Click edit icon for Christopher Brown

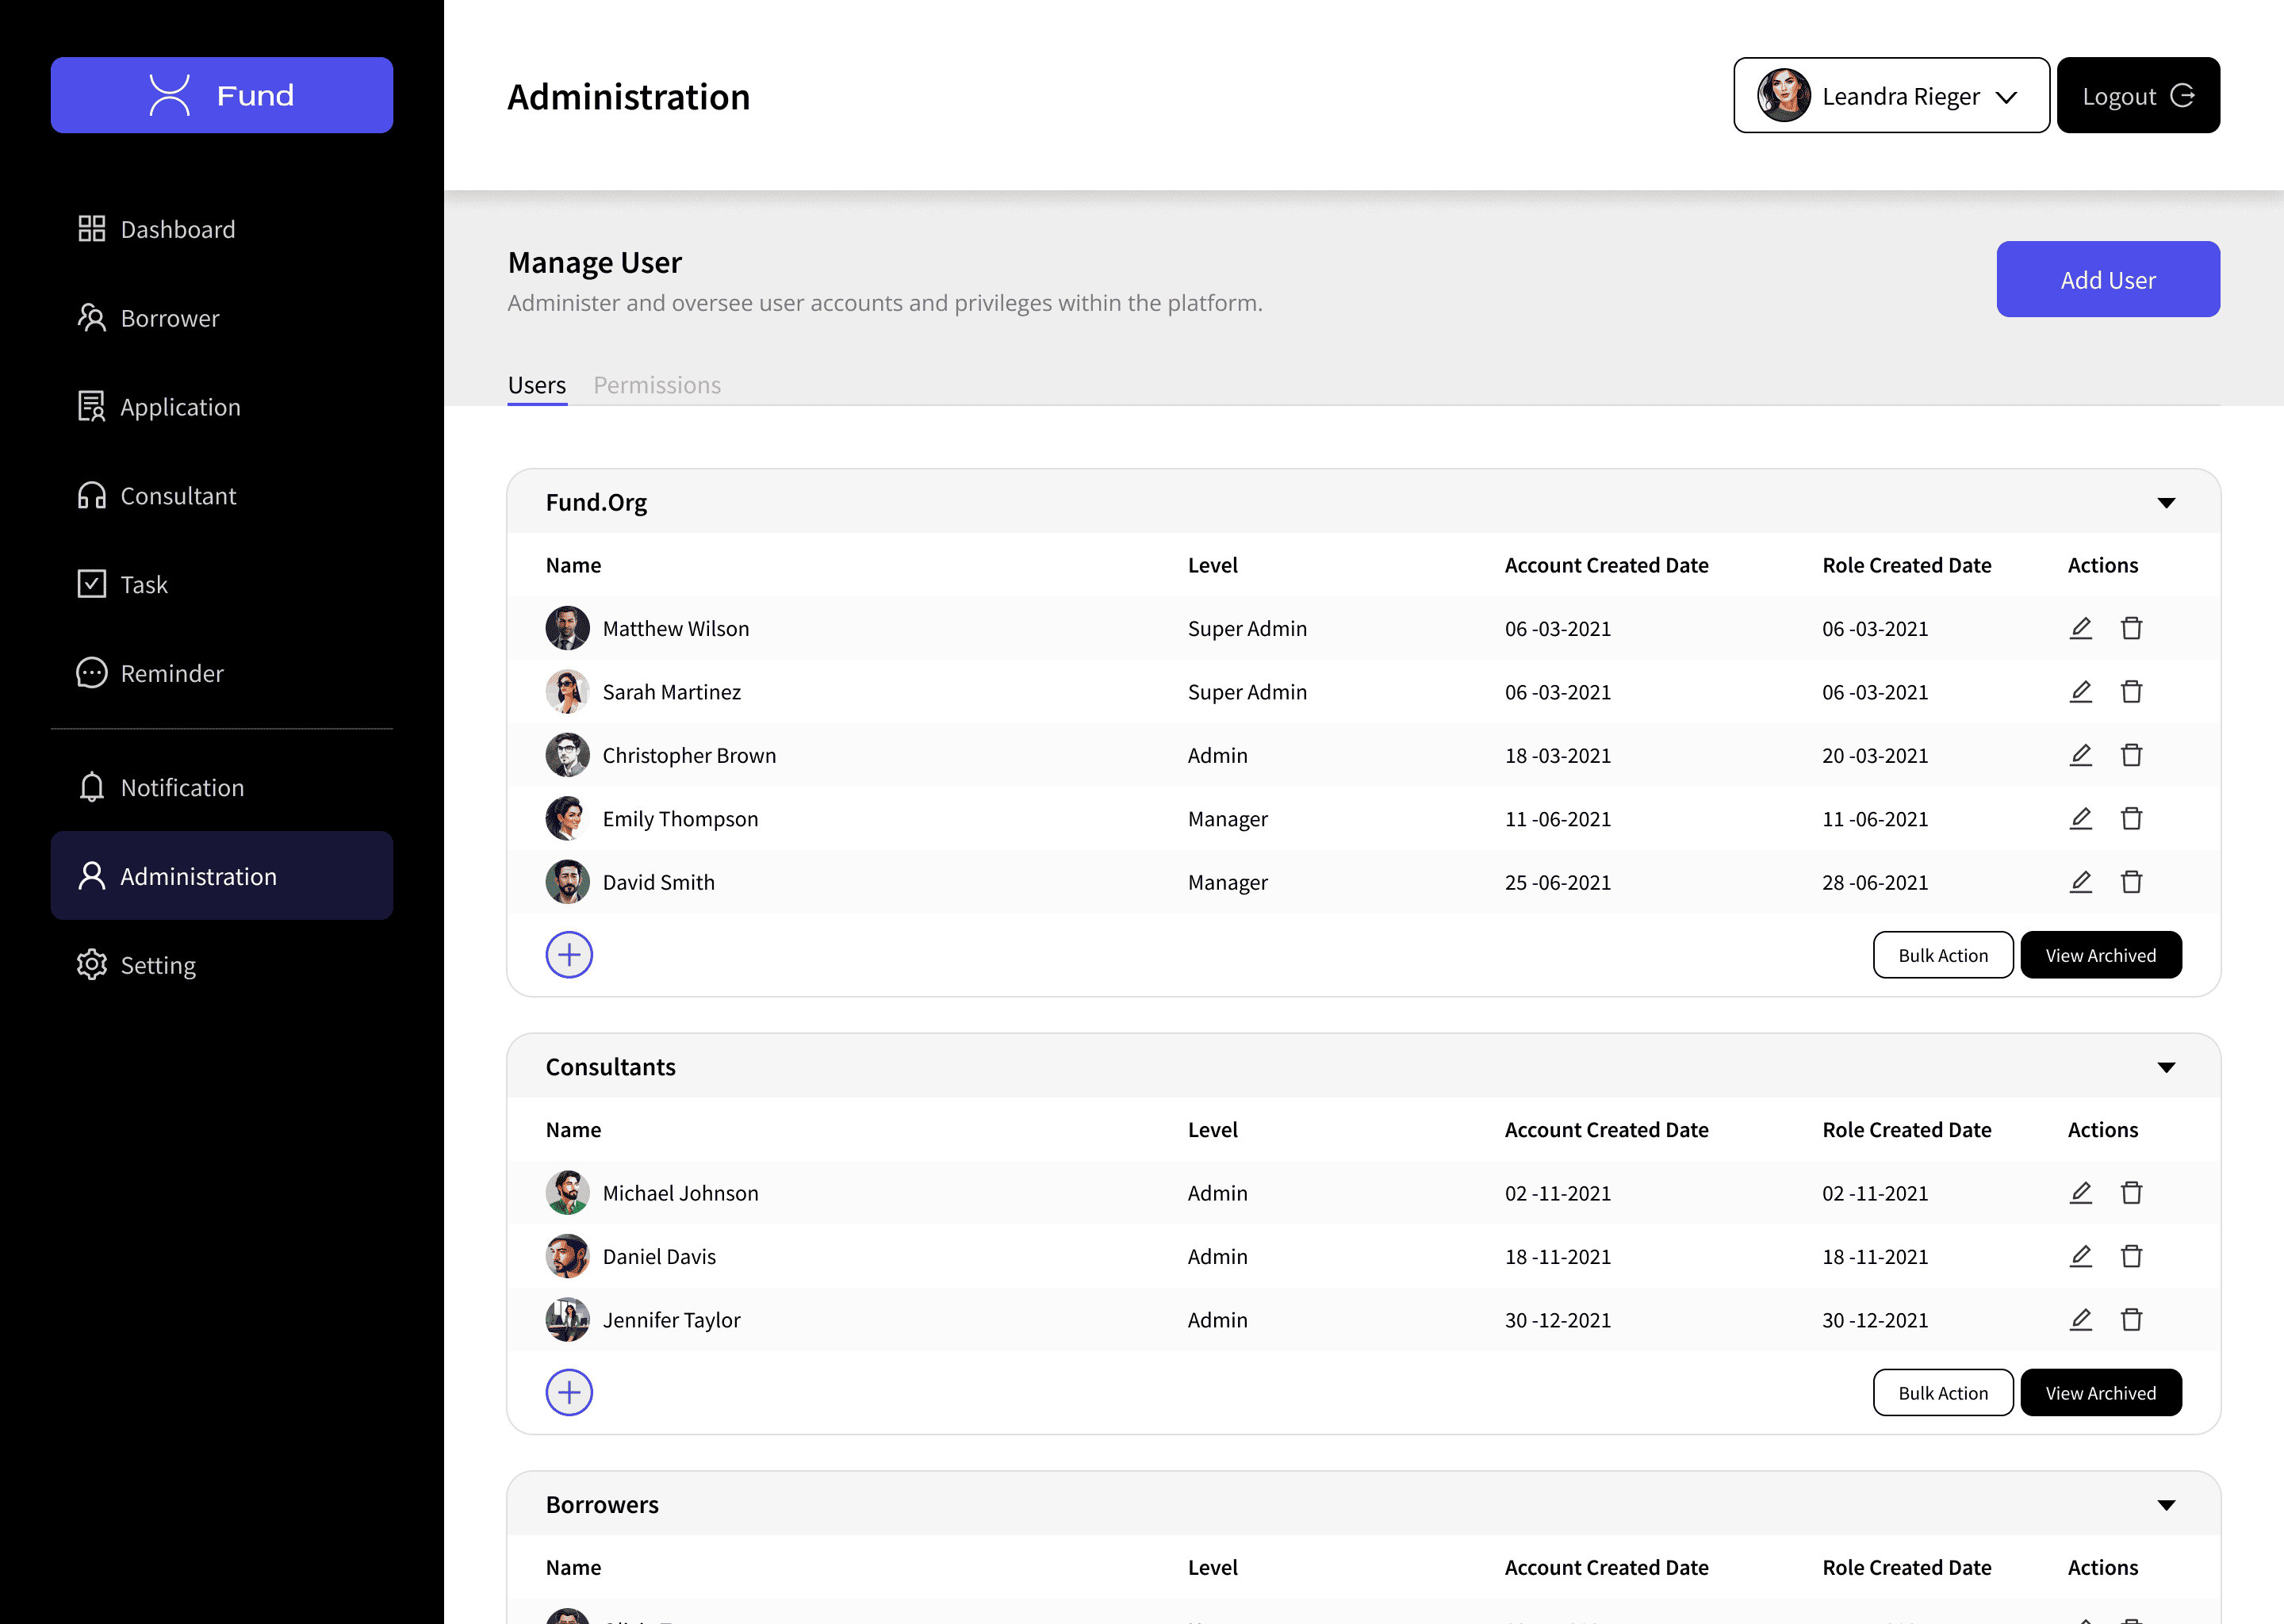[2080, 755]
